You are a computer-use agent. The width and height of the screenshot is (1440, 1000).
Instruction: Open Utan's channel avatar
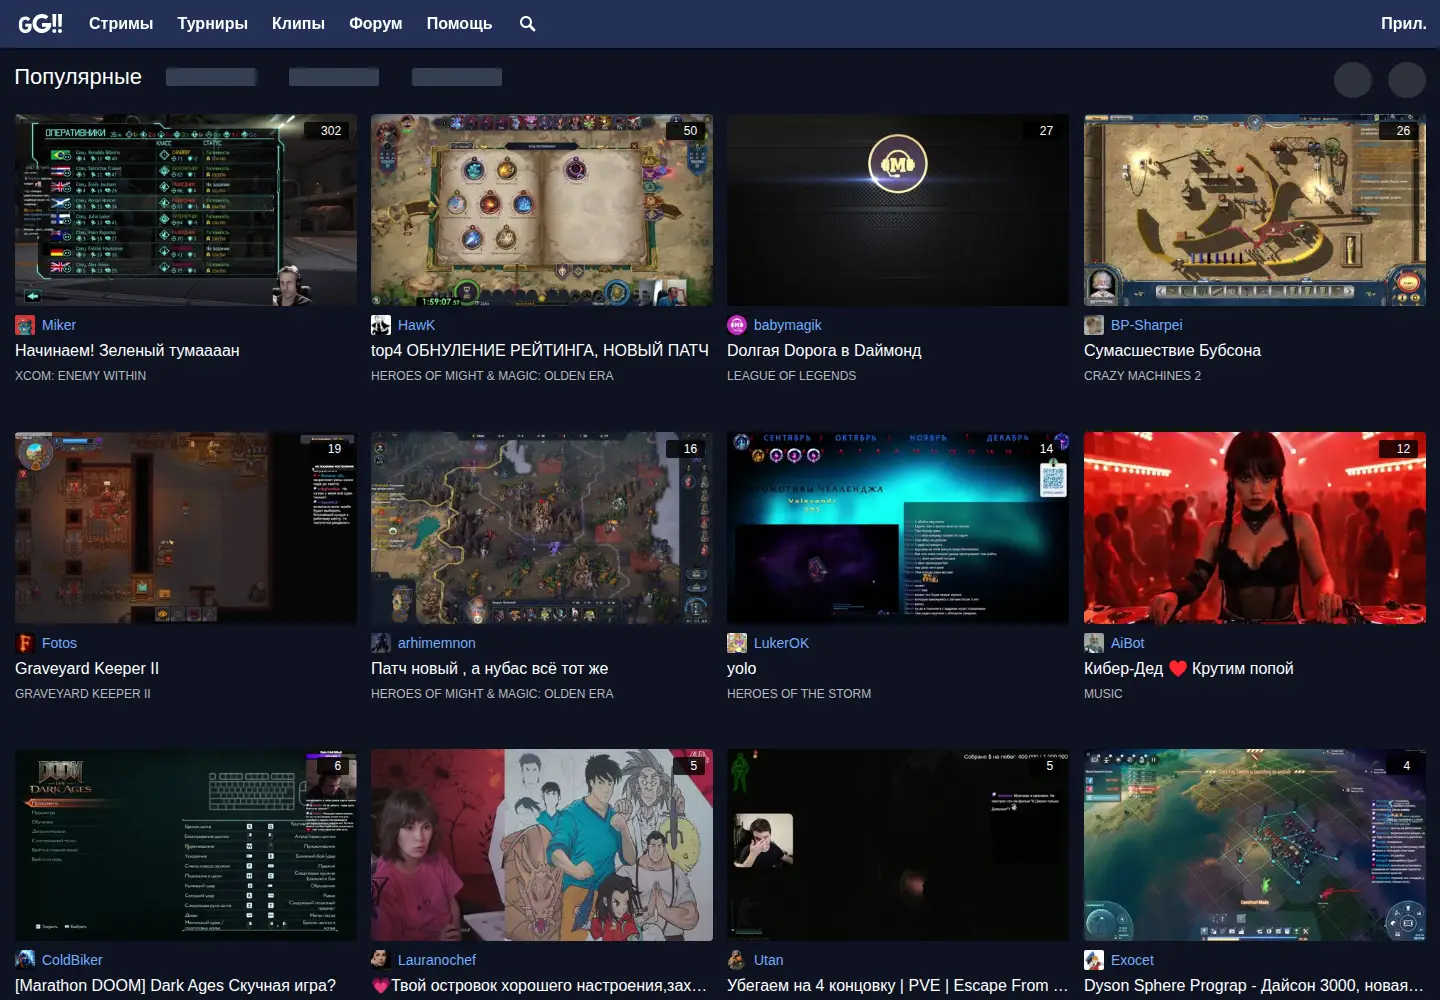tap(737, 960)
